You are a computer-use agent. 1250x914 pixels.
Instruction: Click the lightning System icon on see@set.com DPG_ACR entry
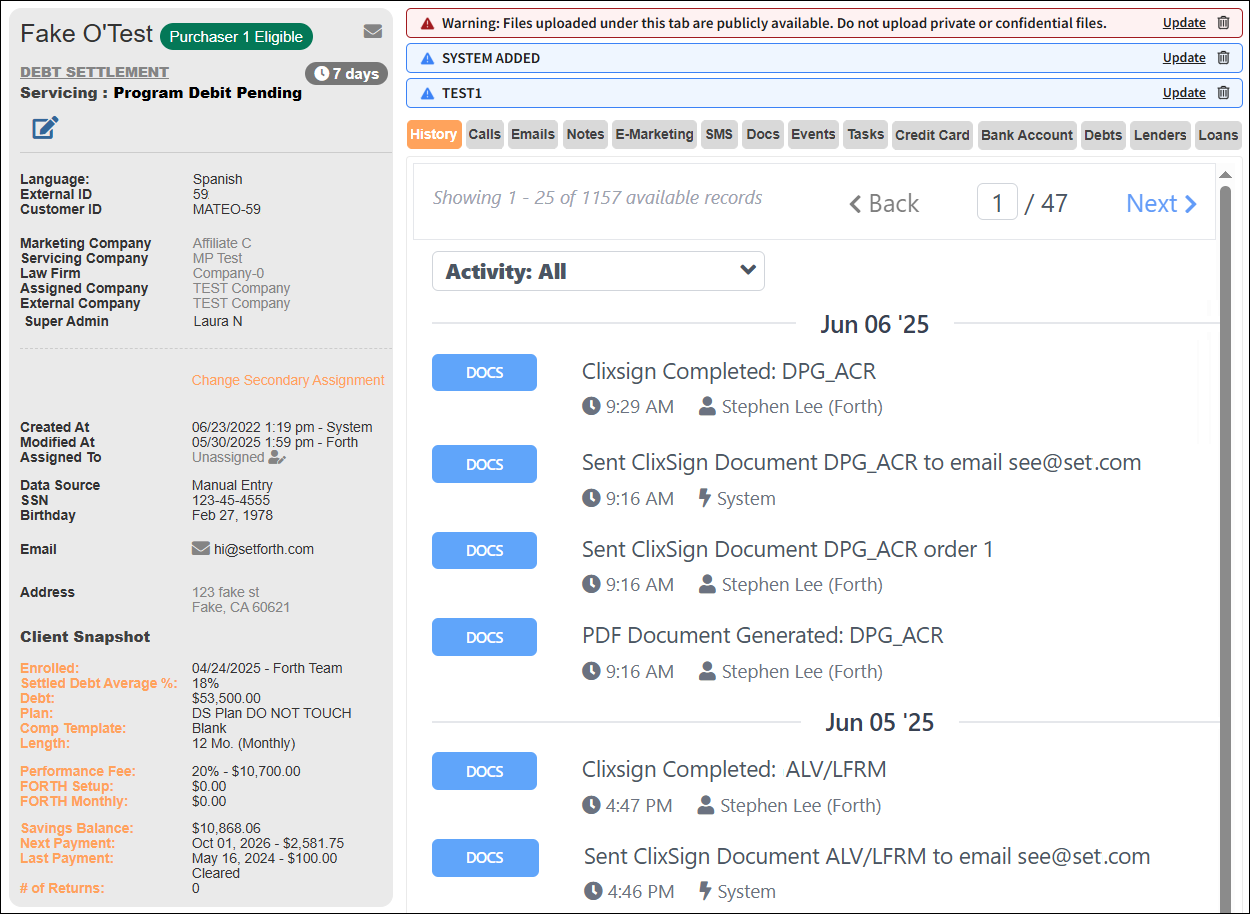point(704,498)
